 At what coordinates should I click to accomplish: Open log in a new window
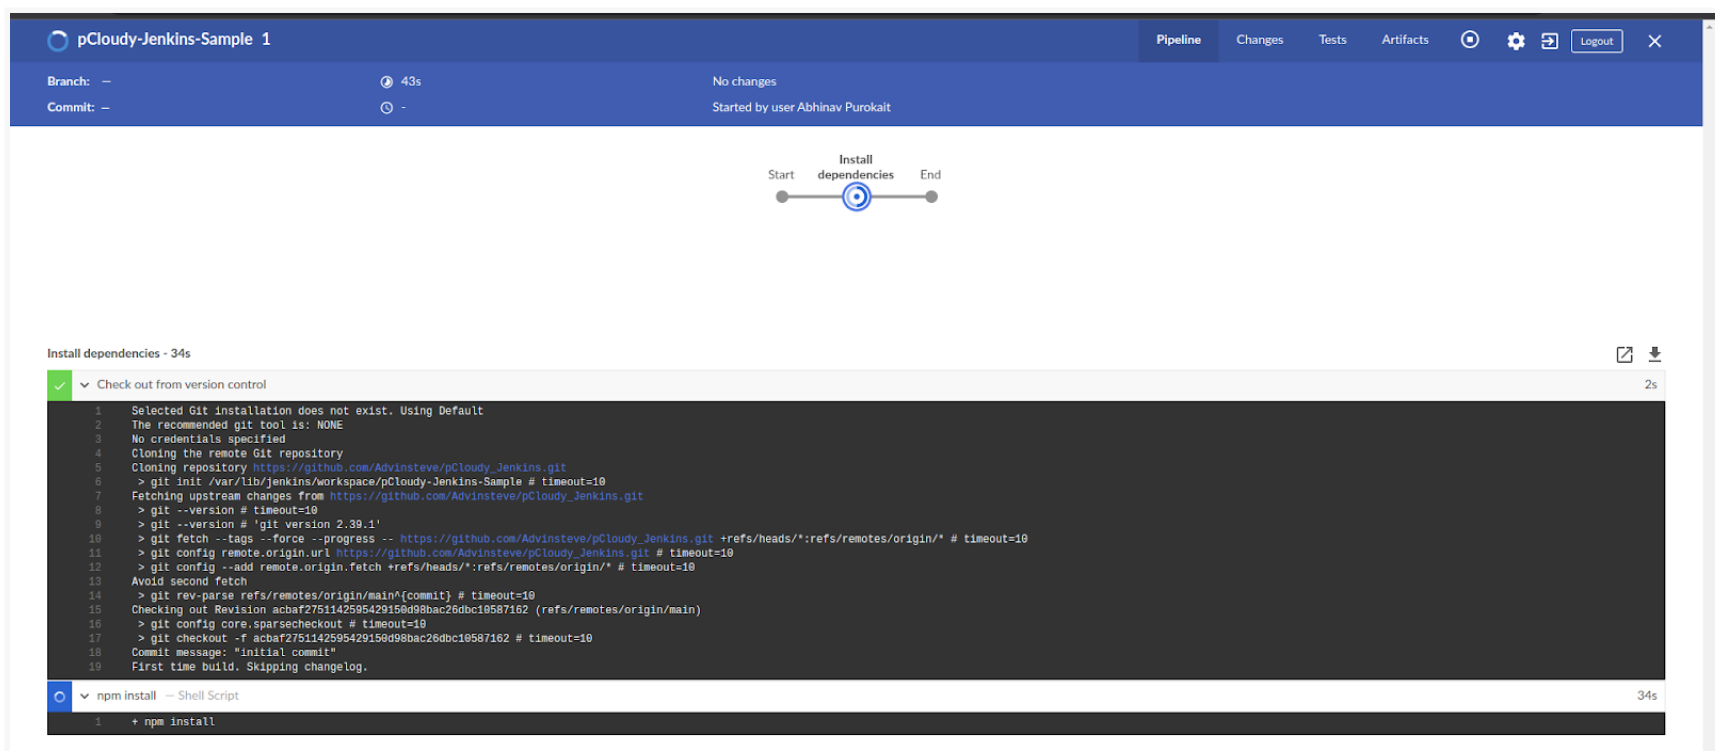click(x=1624, y=354)
